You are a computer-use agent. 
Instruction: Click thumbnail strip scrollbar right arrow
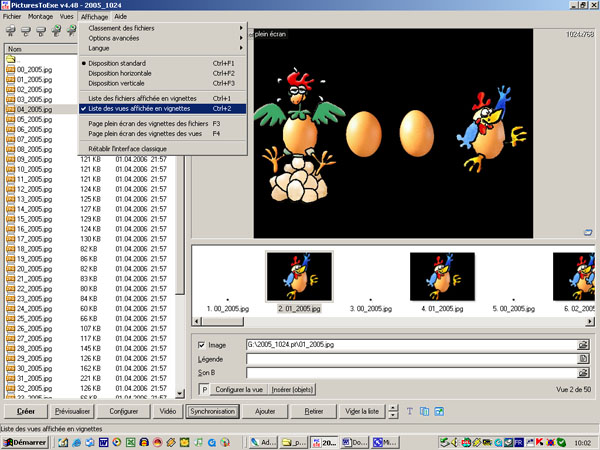pos(590,321)
